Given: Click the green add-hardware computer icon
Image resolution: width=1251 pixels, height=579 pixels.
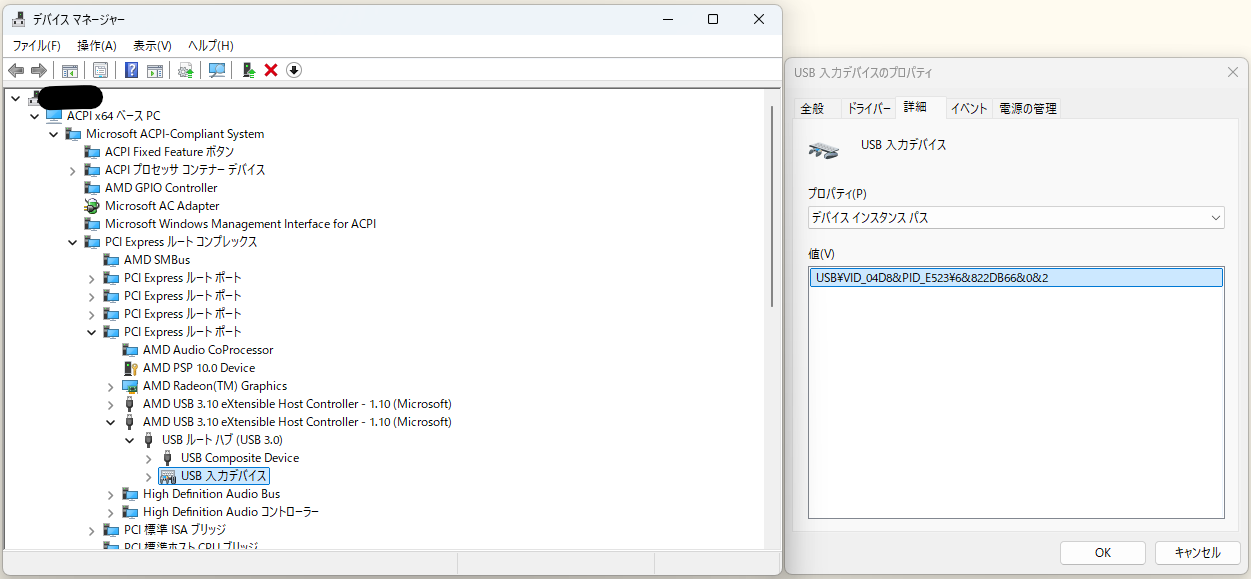Looking at the screenshot, I should tap(248, 70).
